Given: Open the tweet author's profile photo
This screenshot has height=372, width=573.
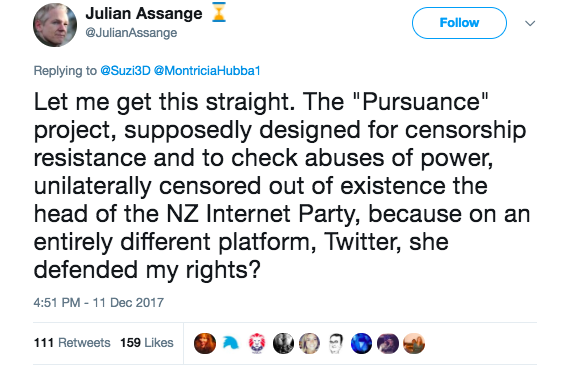Looking at the screenshot, I should [x=55, y=25].
